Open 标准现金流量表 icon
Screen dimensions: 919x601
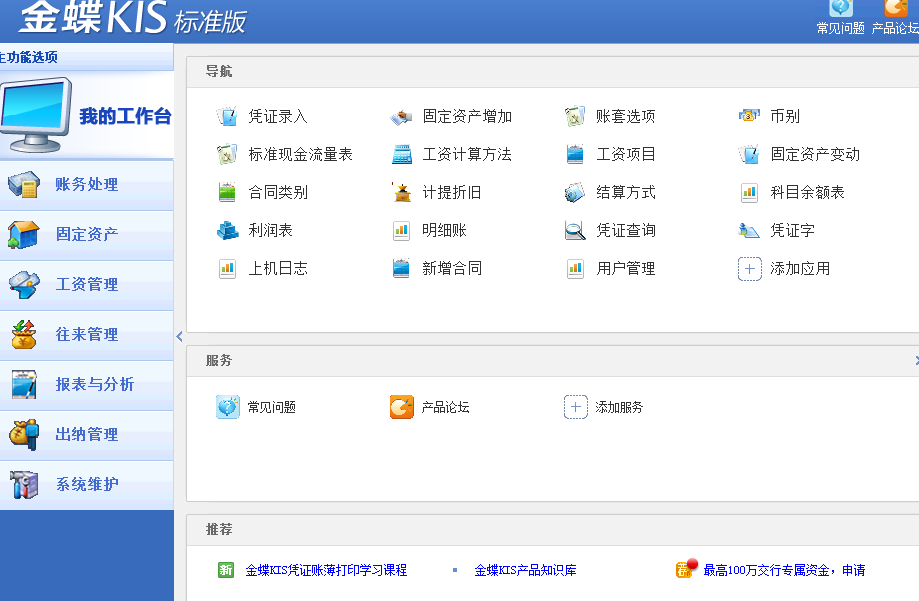[226, 154]
